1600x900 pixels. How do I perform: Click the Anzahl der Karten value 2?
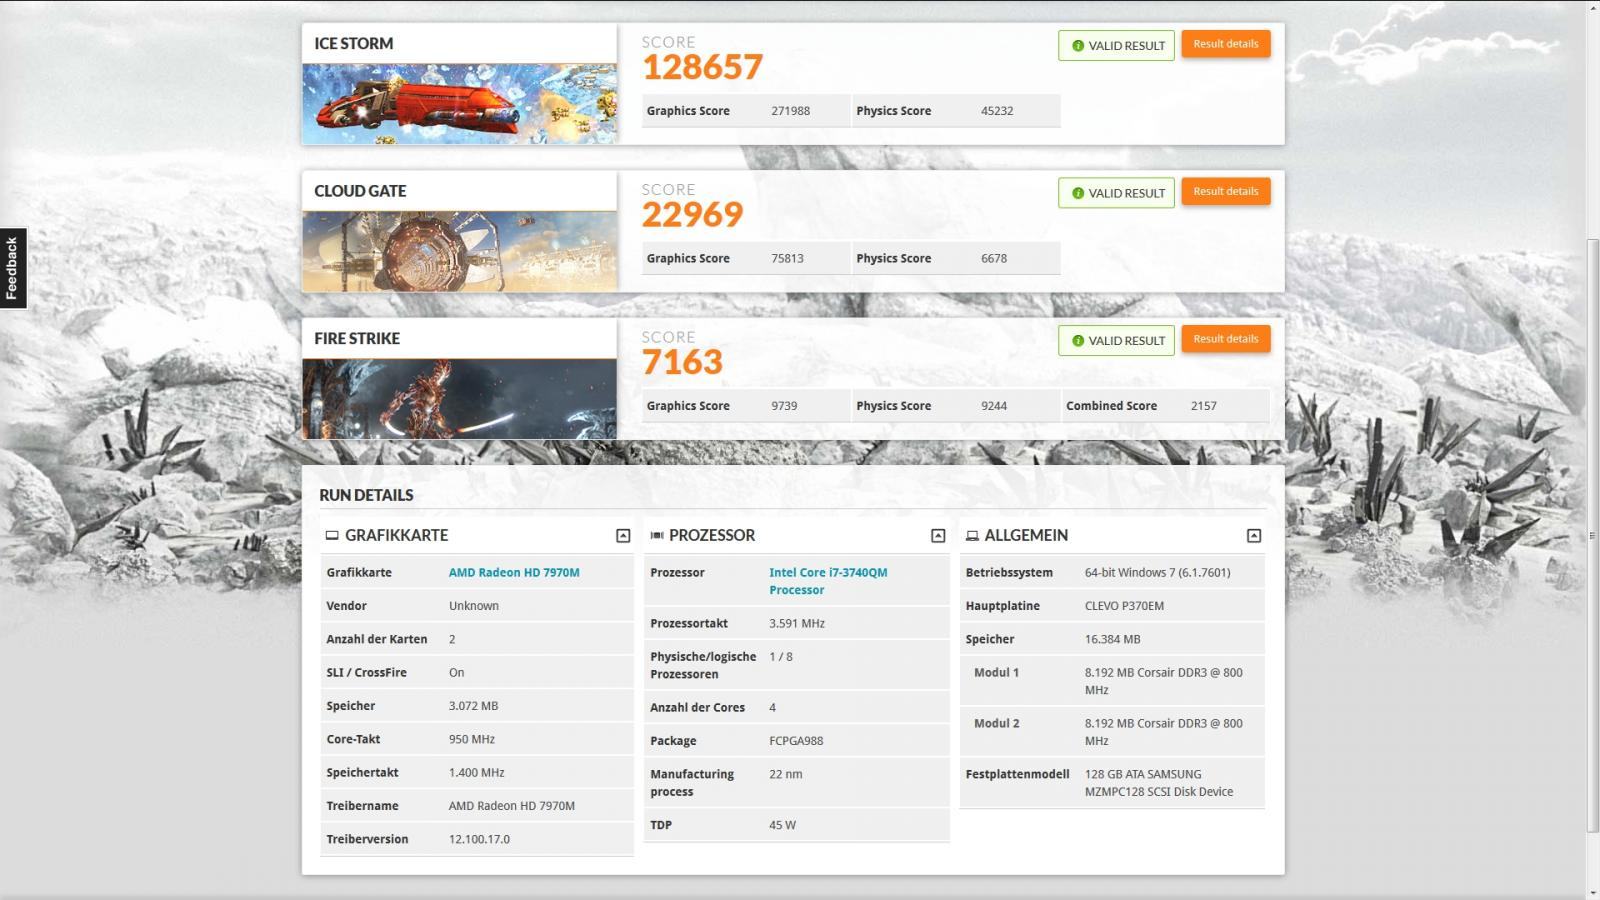pyautogui.click(x=452, y=639)
